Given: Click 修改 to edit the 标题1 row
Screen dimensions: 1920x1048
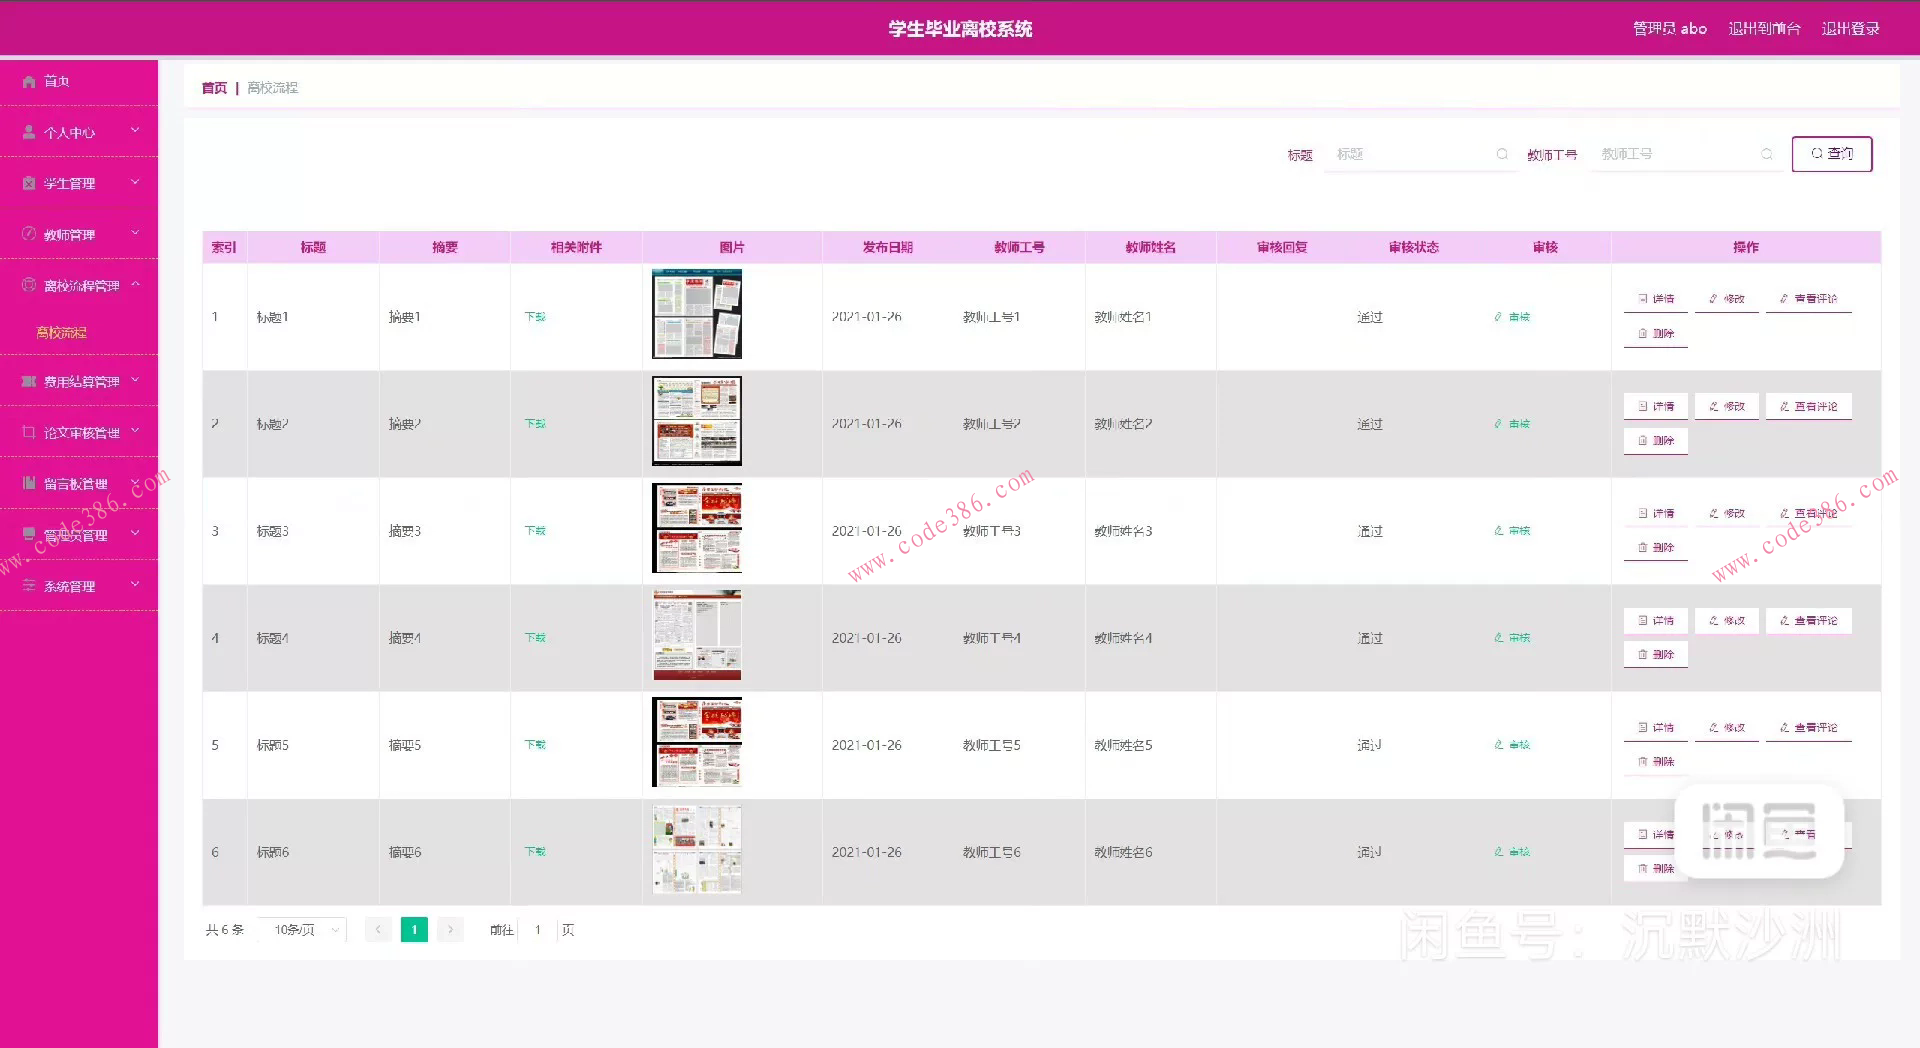Looking at the screenshot, I should (x=1727, y=299).
